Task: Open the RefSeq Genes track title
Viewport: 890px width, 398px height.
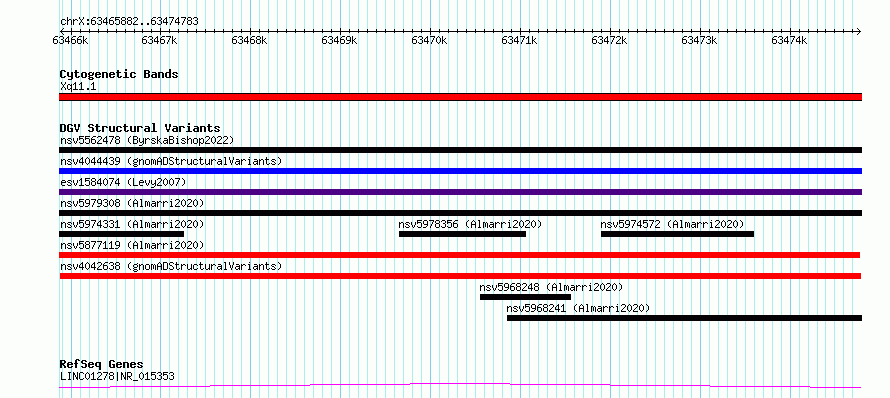Action: 102,365
